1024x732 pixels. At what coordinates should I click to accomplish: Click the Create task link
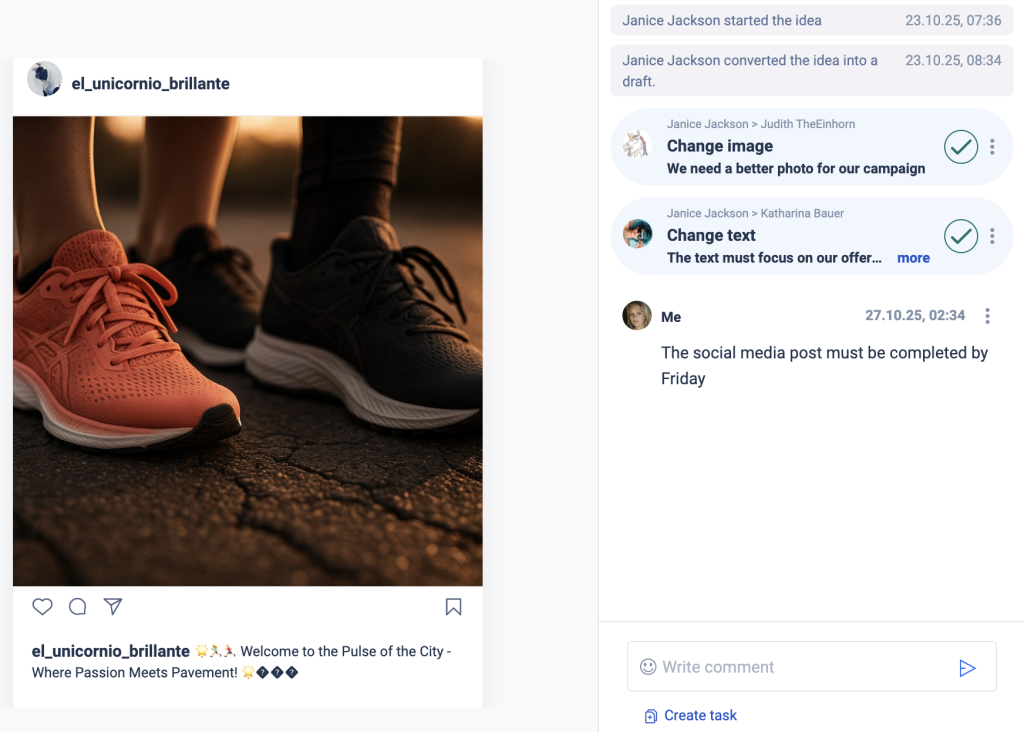pyautogui.click(x=699, y=715)
